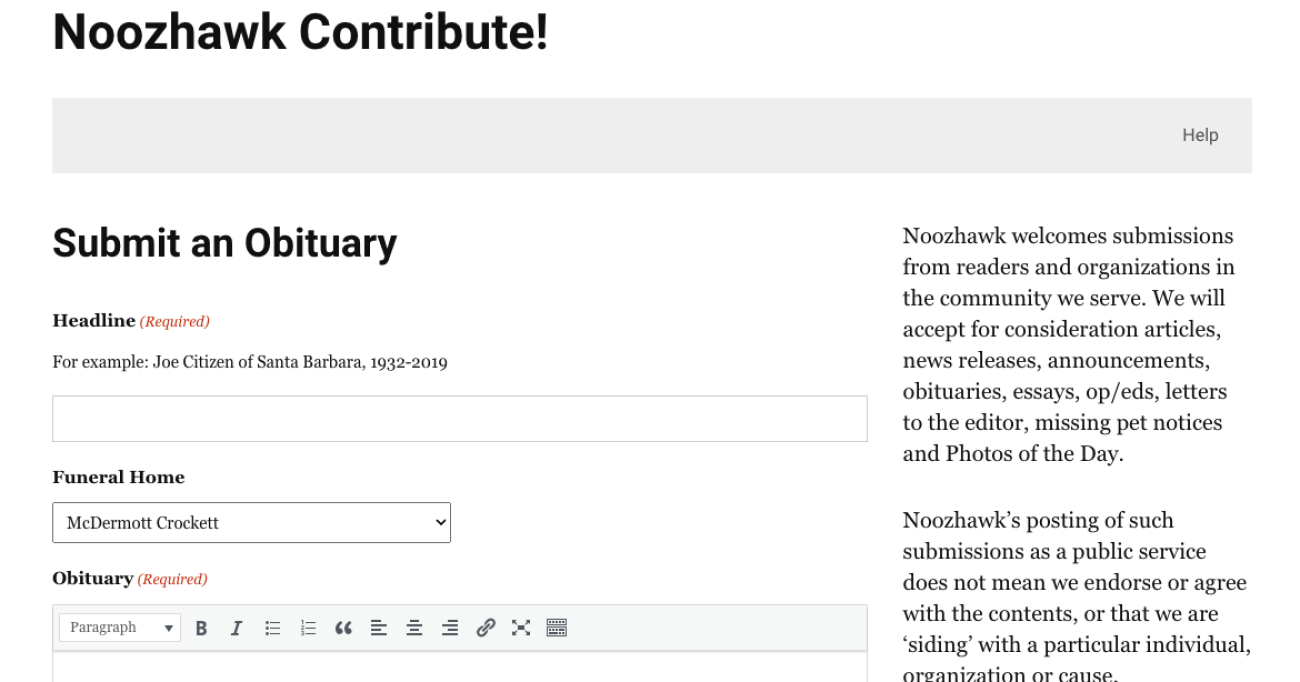Image resolution: width=1300 pixels, height=682 pixels.
Task: Open the Funeral Home dropdown
Action: [251, 523]
